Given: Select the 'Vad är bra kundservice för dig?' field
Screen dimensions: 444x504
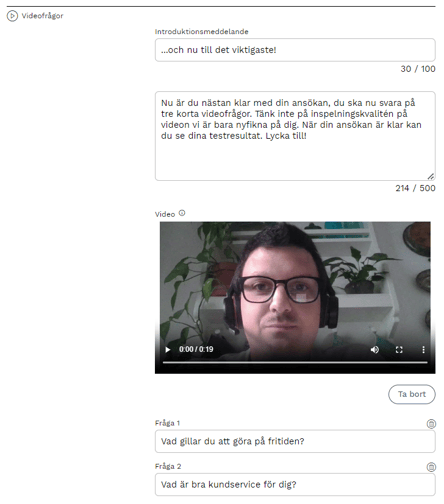Looking at the screenshot, I should click(x=295, y=485).
